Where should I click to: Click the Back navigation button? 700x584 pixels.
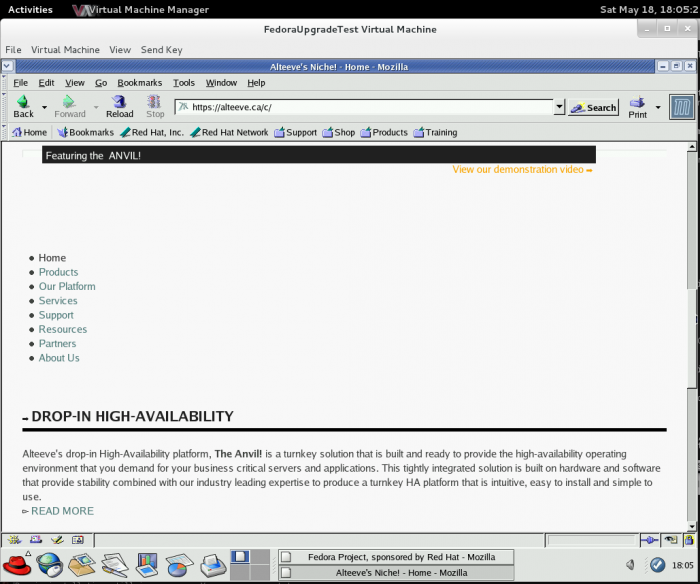tap(23, 105)
